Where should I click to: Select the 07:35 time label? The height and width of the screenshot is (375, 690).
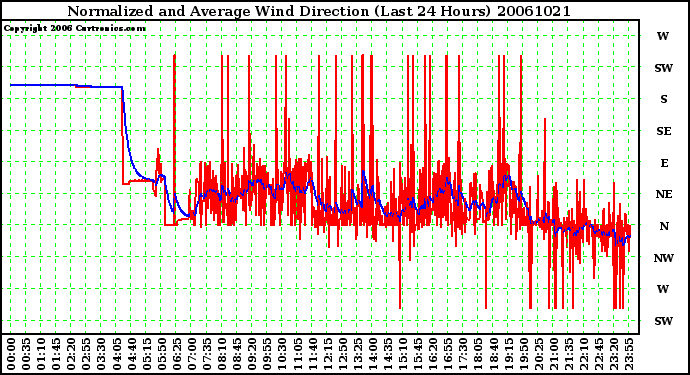[x=206, y=354]
